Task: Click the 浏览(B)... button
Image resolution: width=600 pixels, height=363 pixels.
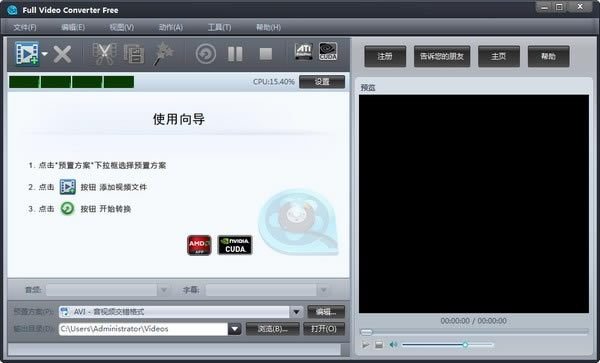Action: [273, 329]
